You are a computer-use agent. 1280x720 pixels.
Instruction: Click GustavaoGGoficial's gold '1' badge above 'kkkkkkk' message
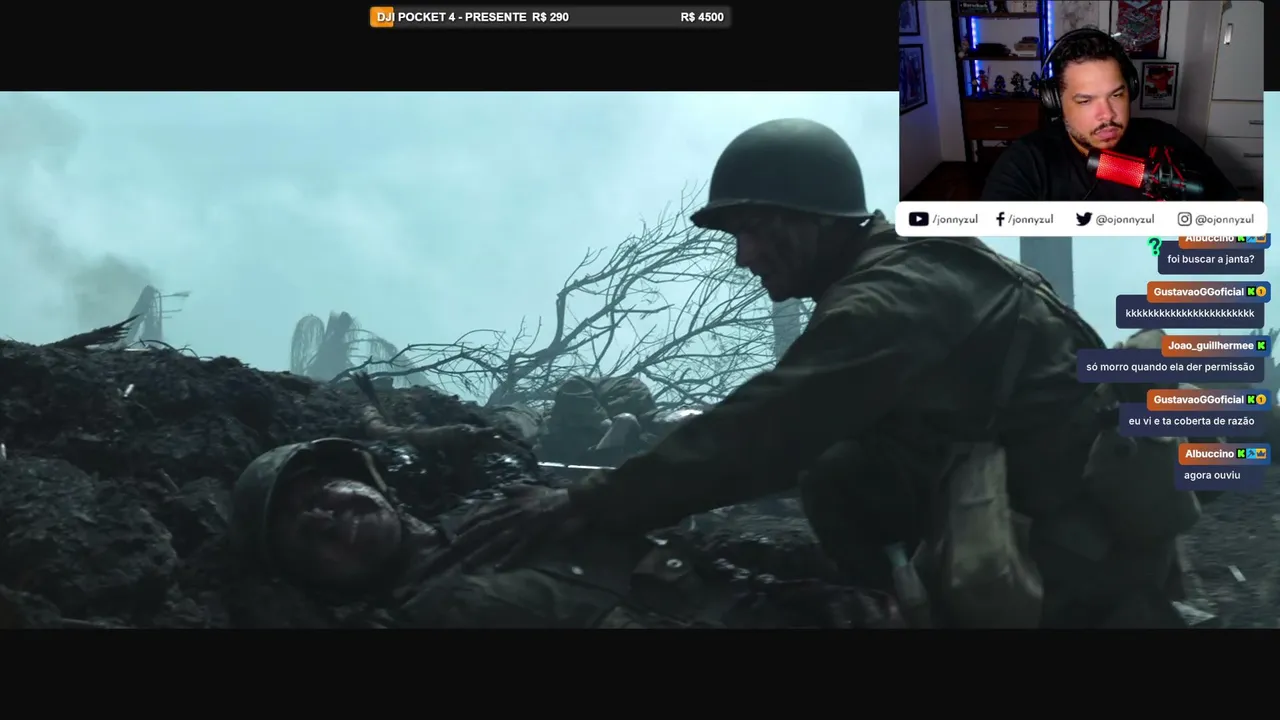[x=1261, y=292]
